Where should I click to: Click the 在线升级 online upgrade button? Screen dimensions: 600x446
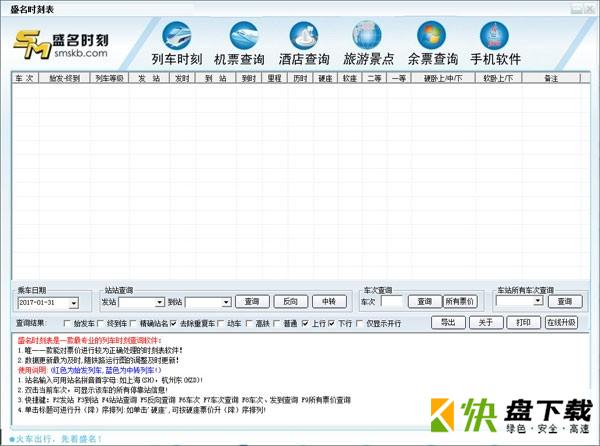(561, 322)
